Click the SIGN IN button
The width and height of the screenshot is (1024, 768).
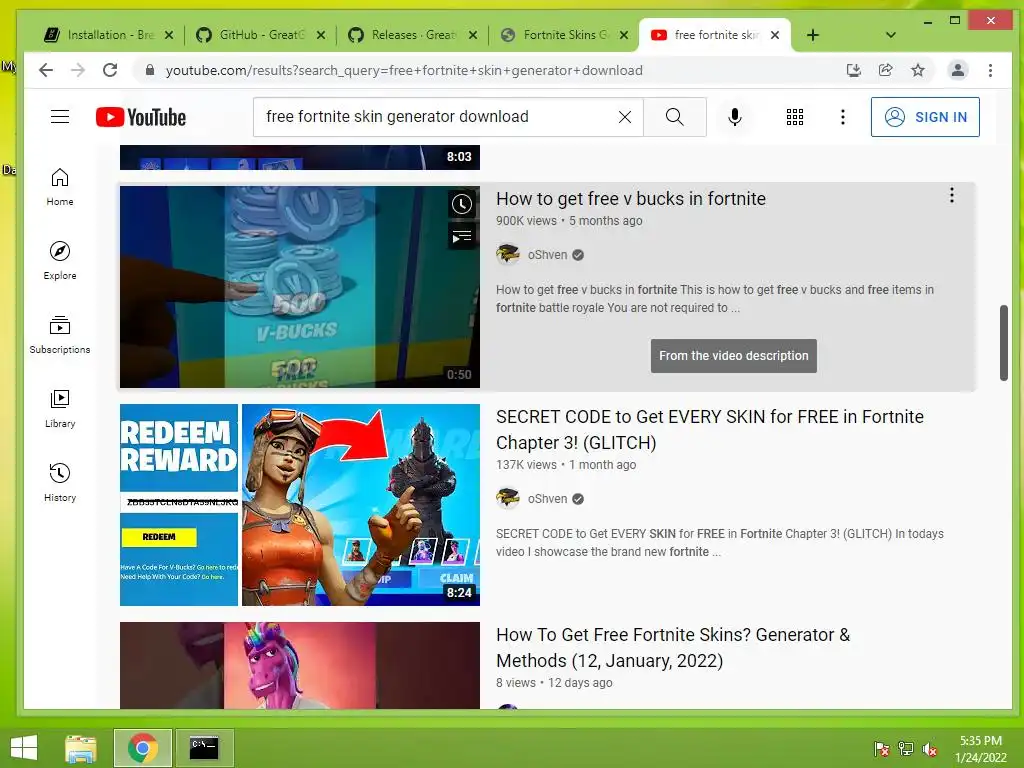tap(925, 117)
